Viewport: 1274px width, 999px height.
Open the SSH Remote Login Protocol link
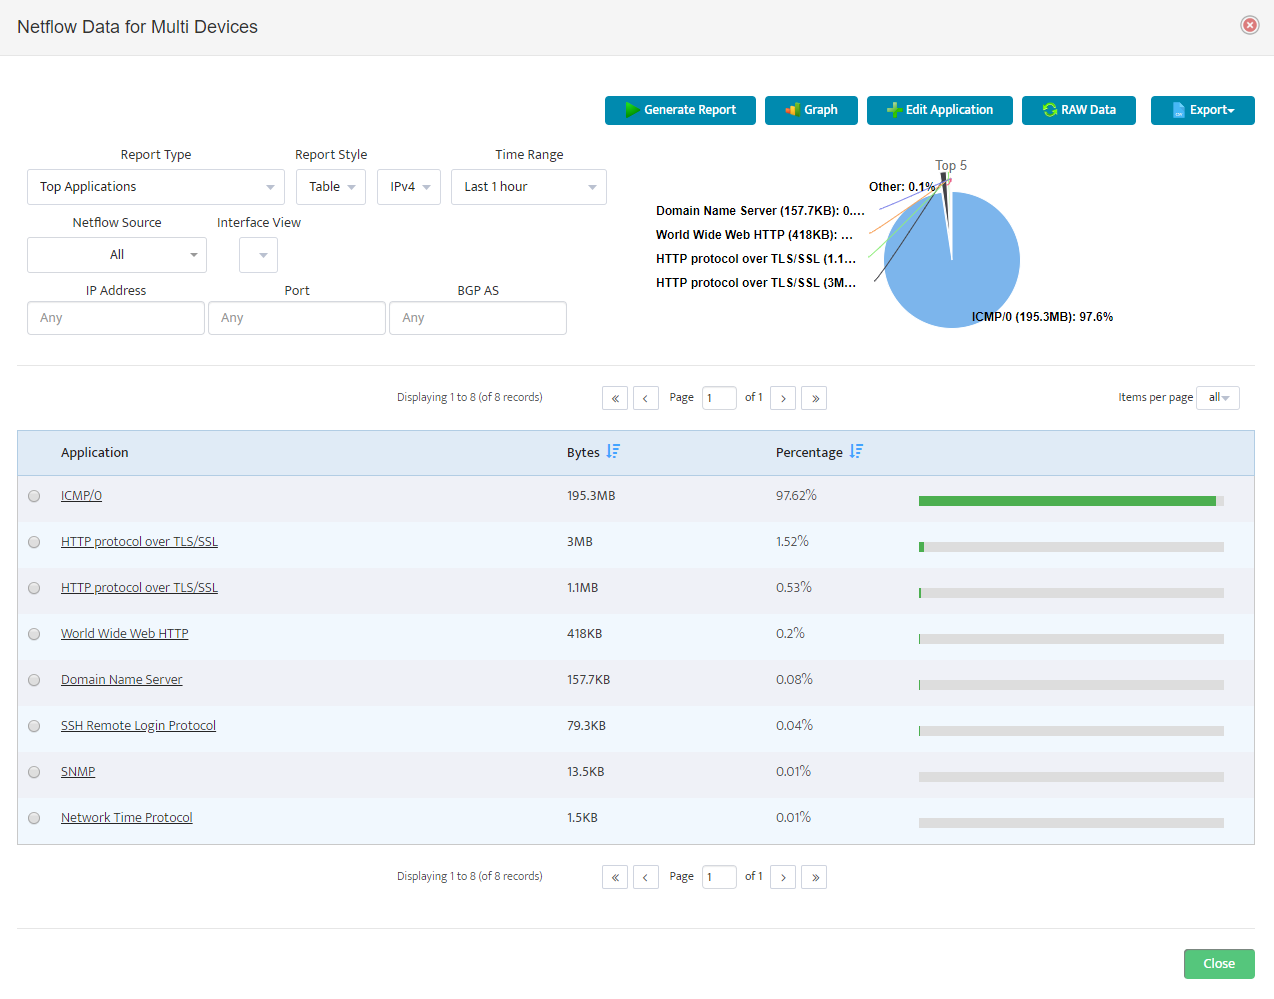click(138, 726)
